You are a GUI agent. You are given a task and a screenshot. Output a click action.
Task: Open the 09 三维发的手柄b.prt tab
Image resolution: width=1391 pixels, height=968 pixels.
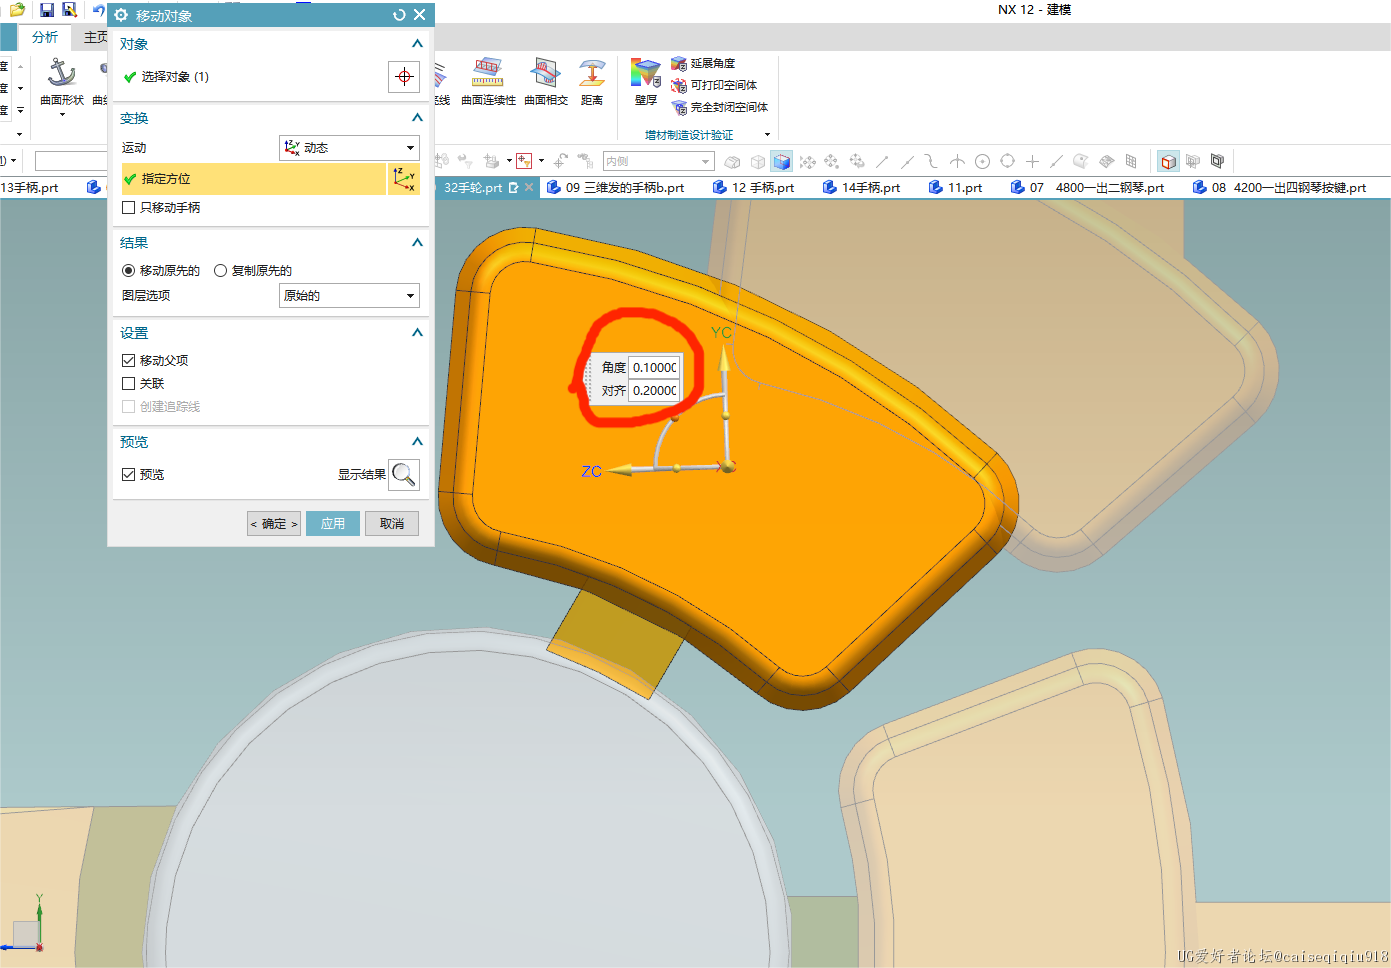tap(616, 188)
